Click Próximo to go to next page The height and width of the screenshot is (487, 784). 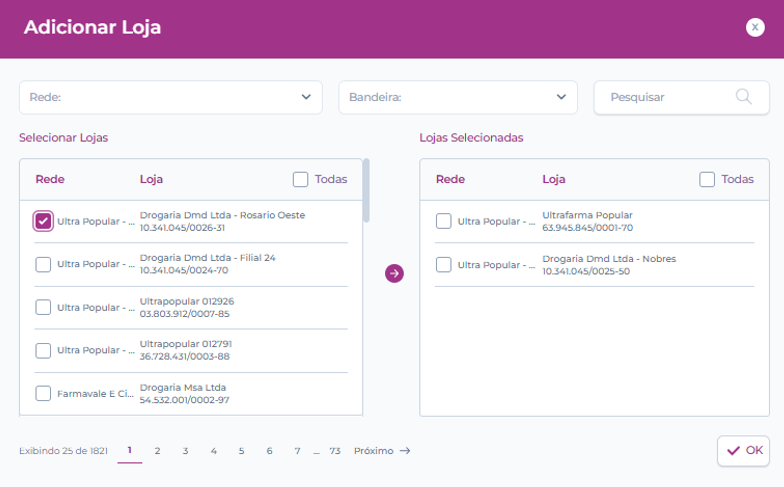click(x=382, y=451)
